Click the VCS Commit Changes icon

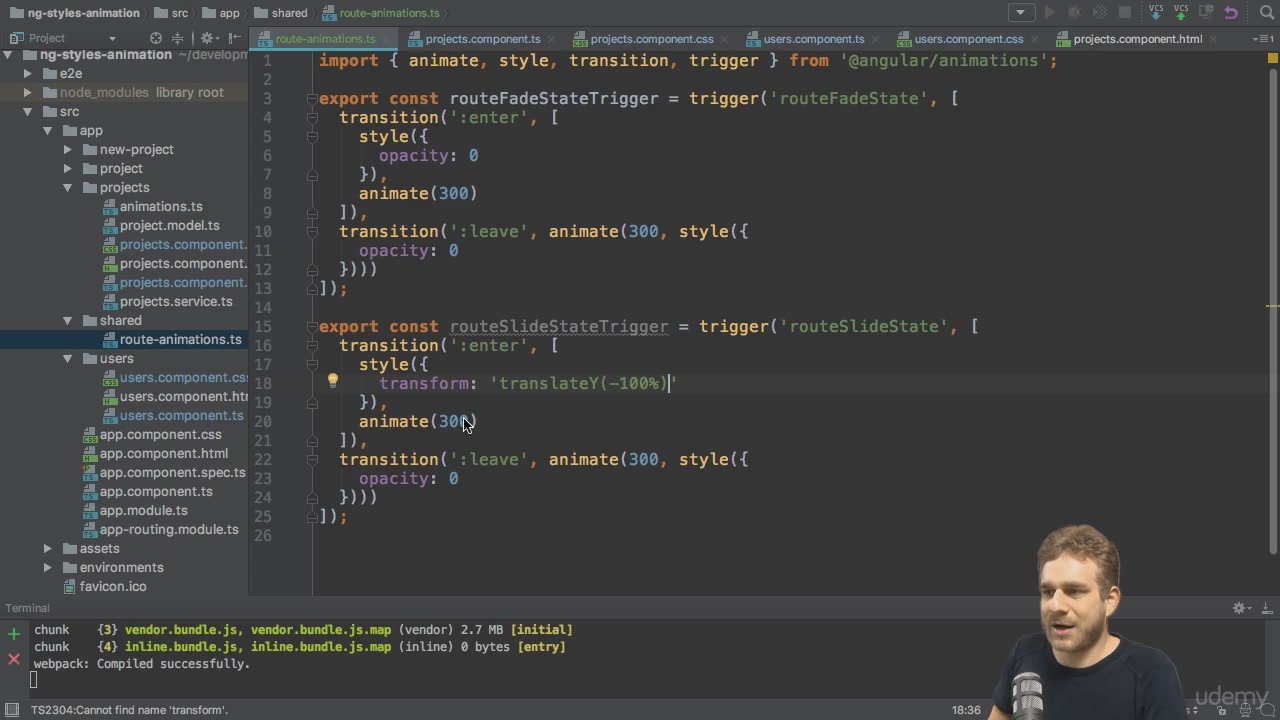tap(1181, 13)
